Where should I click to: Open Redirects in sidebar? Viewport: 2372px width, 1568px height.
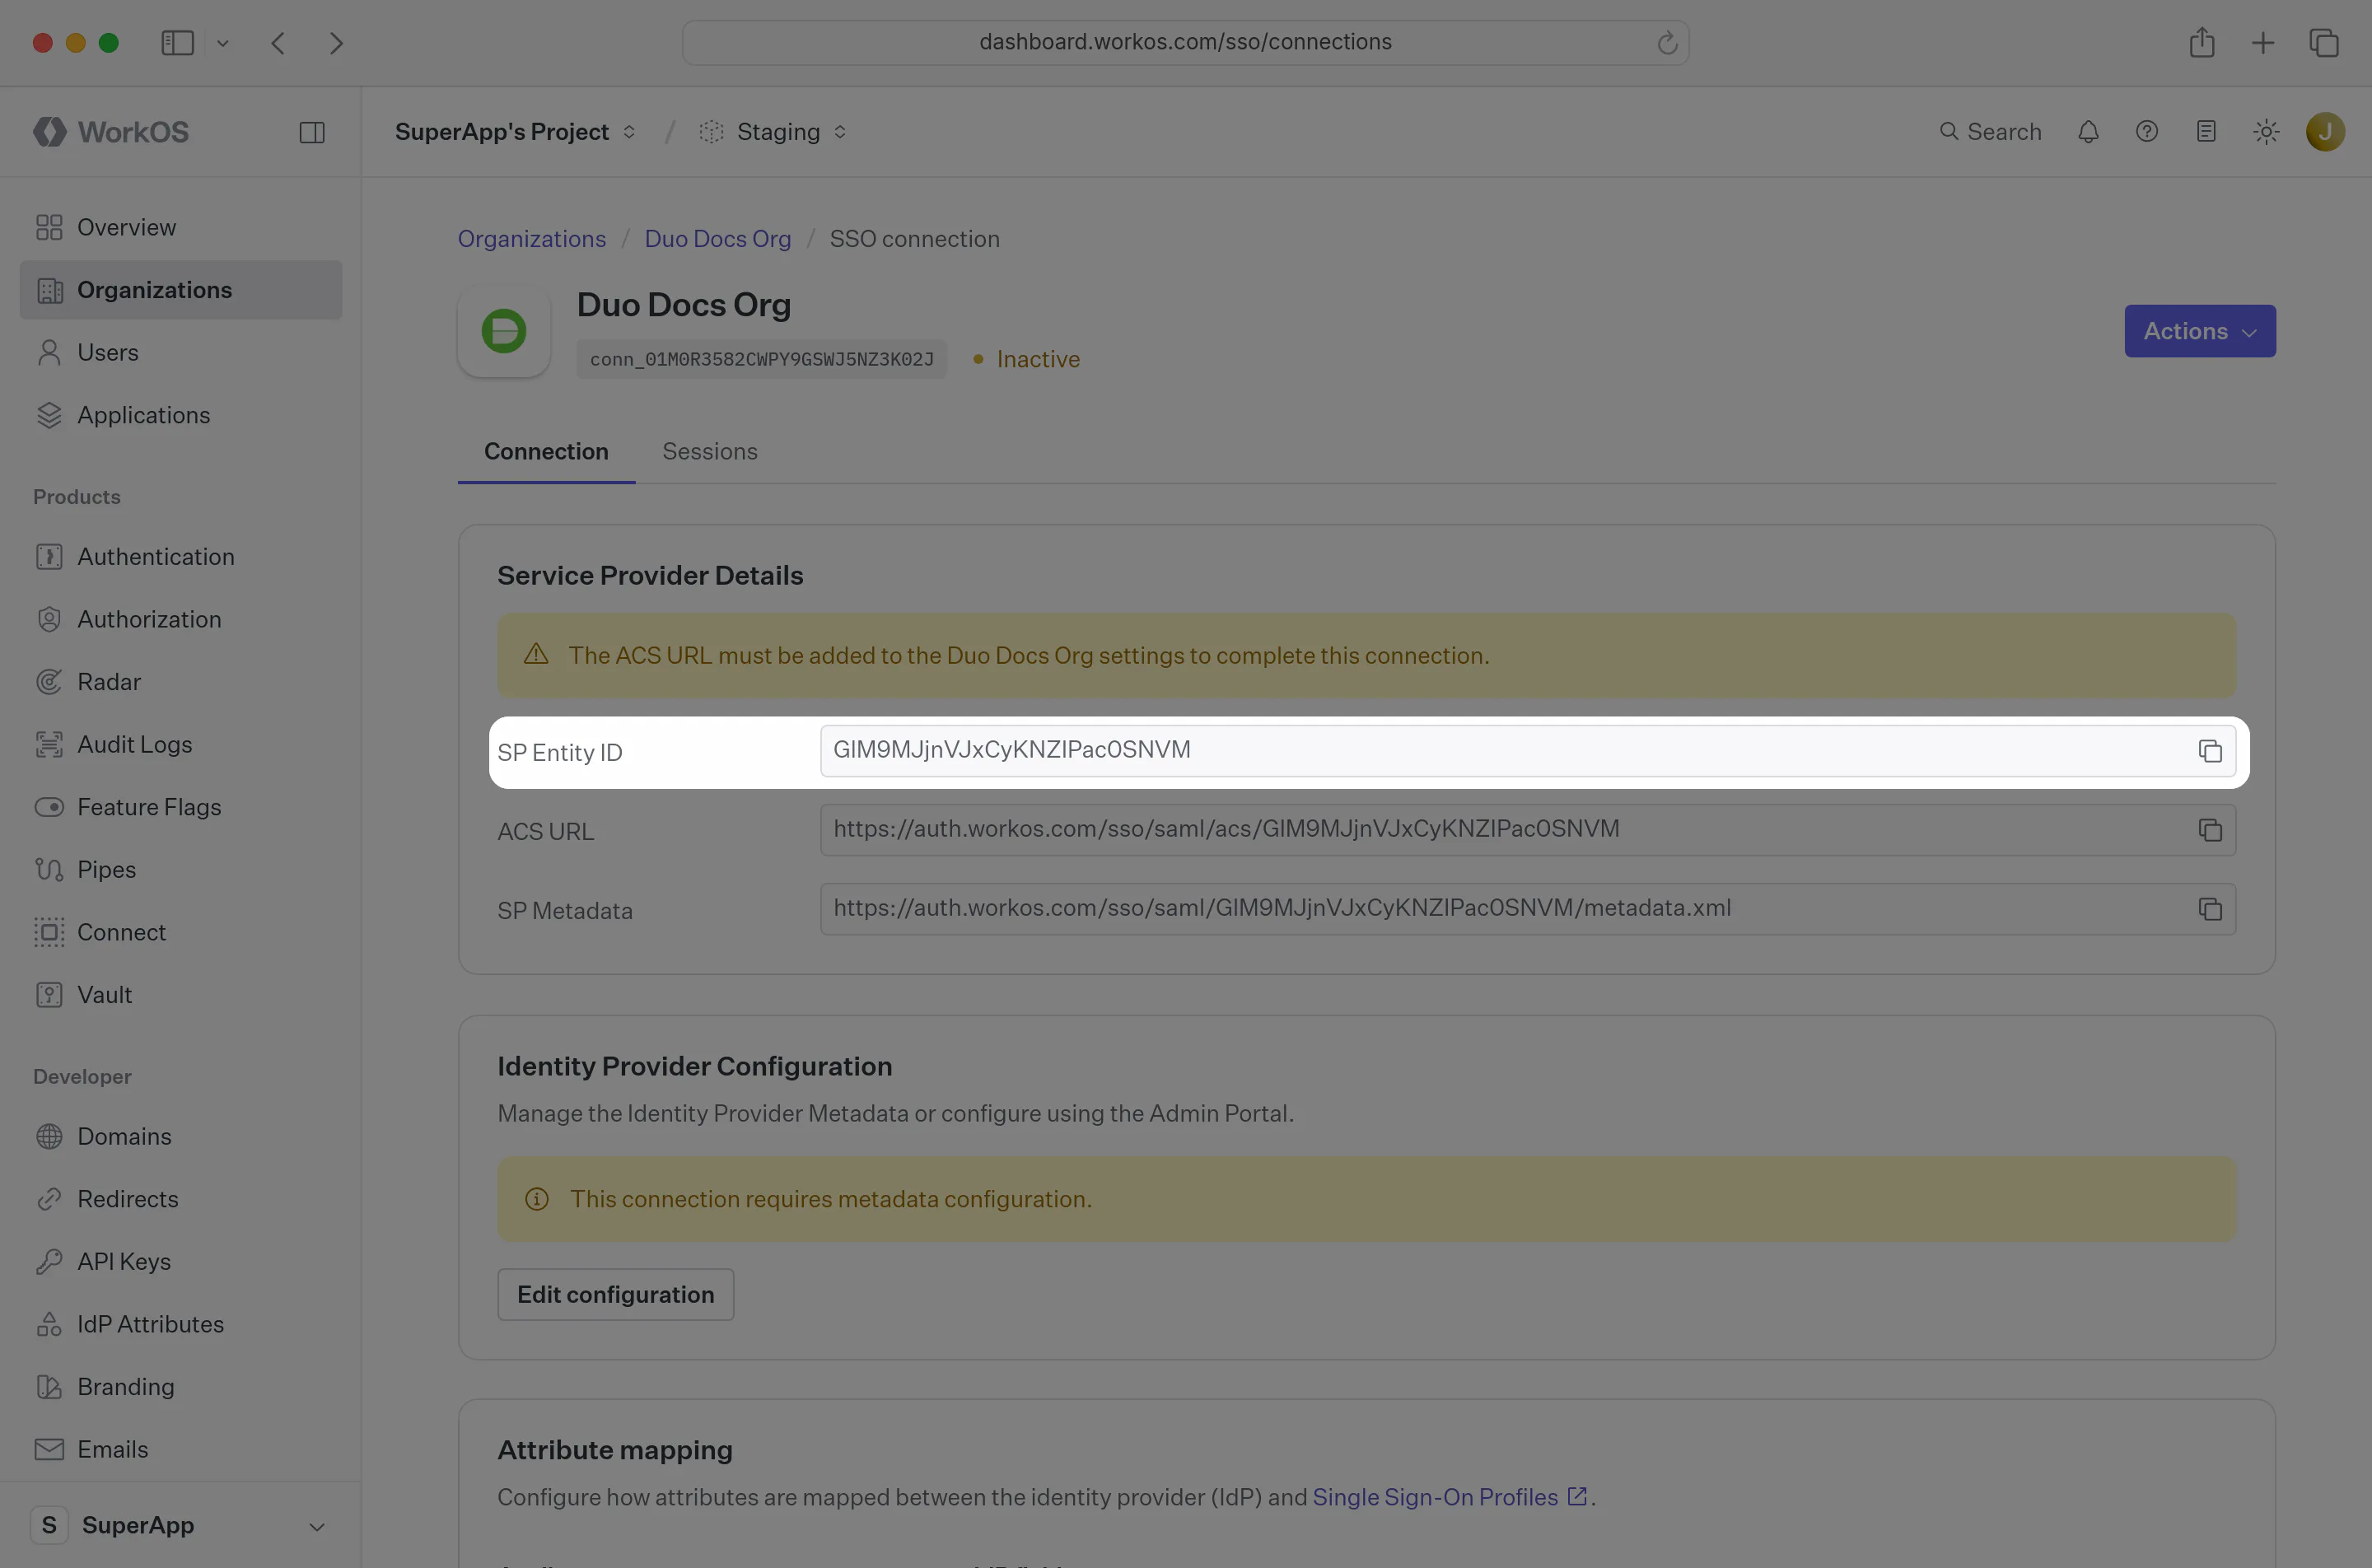181,1199
